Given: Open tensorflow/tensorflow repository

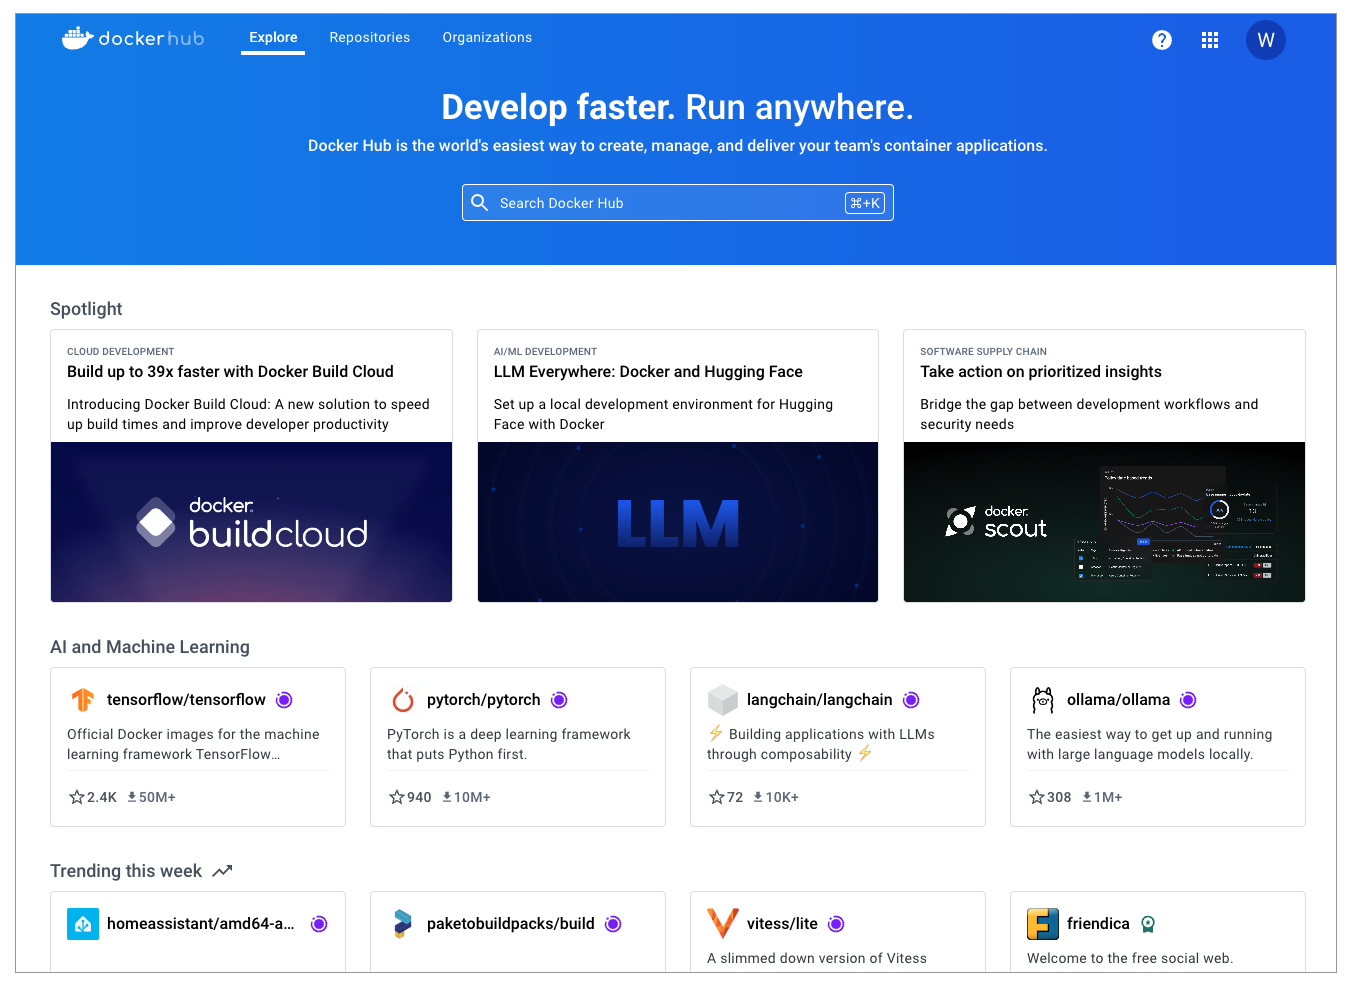Looking at the screenshot, I should click(186, 700).
